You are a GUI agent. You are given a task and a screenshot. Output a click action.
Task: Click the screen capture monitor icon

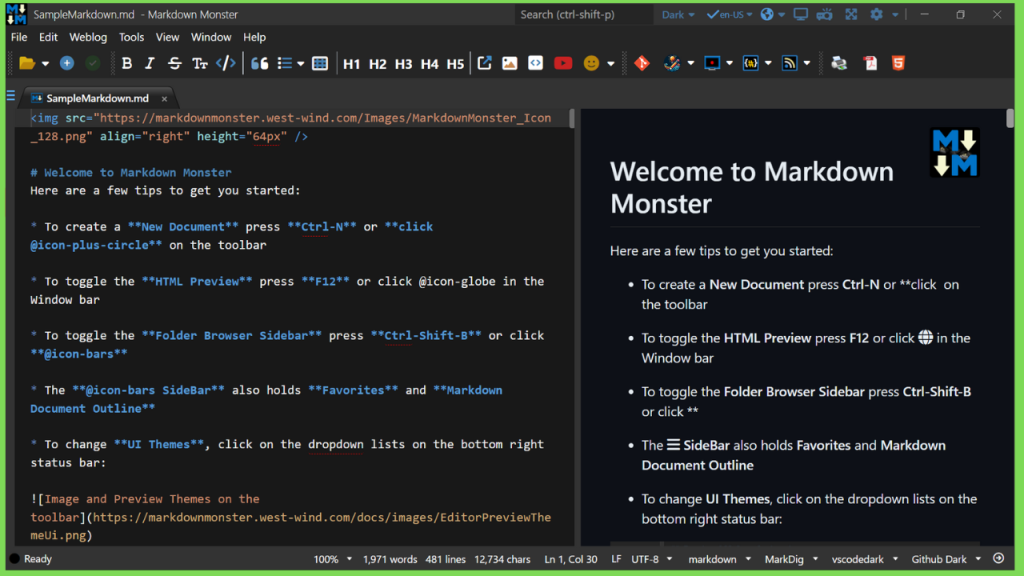pyautogui.click(x=712, y=63)
